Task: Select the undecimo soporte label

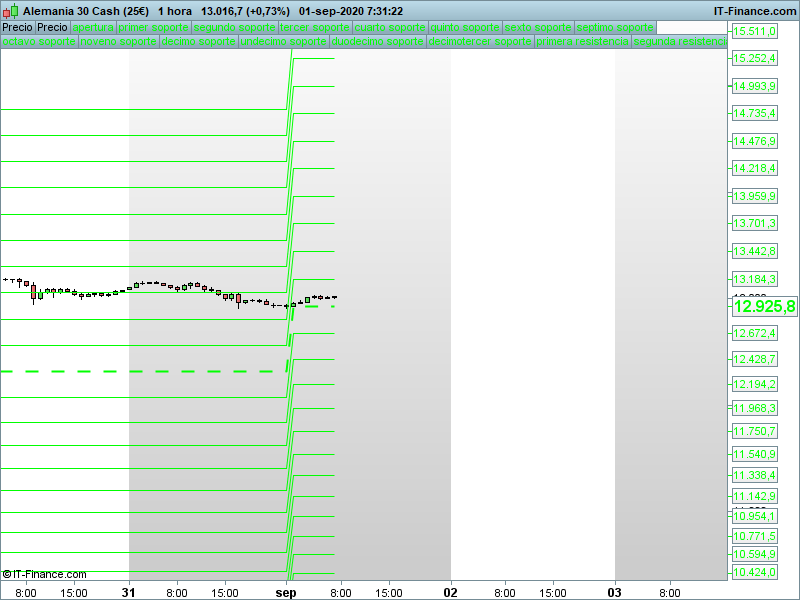Action: pyautogui.click(x=284, y=41)
